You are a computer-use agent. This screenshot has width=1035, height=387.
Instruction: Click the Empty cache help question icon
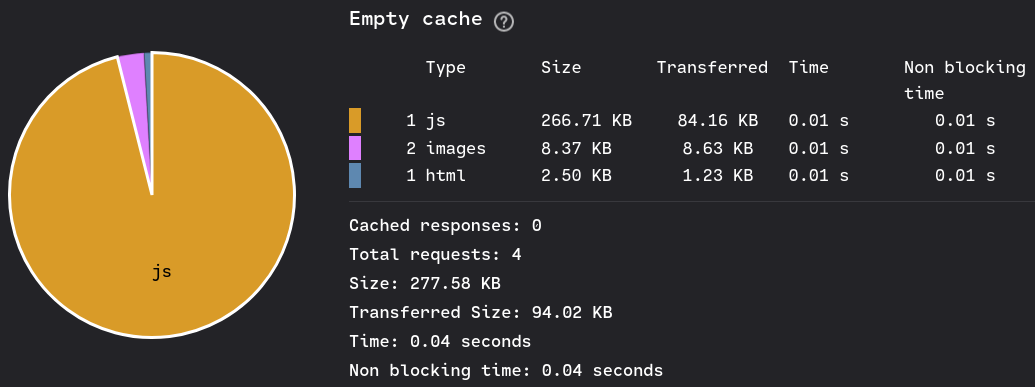tap(504, 22)
